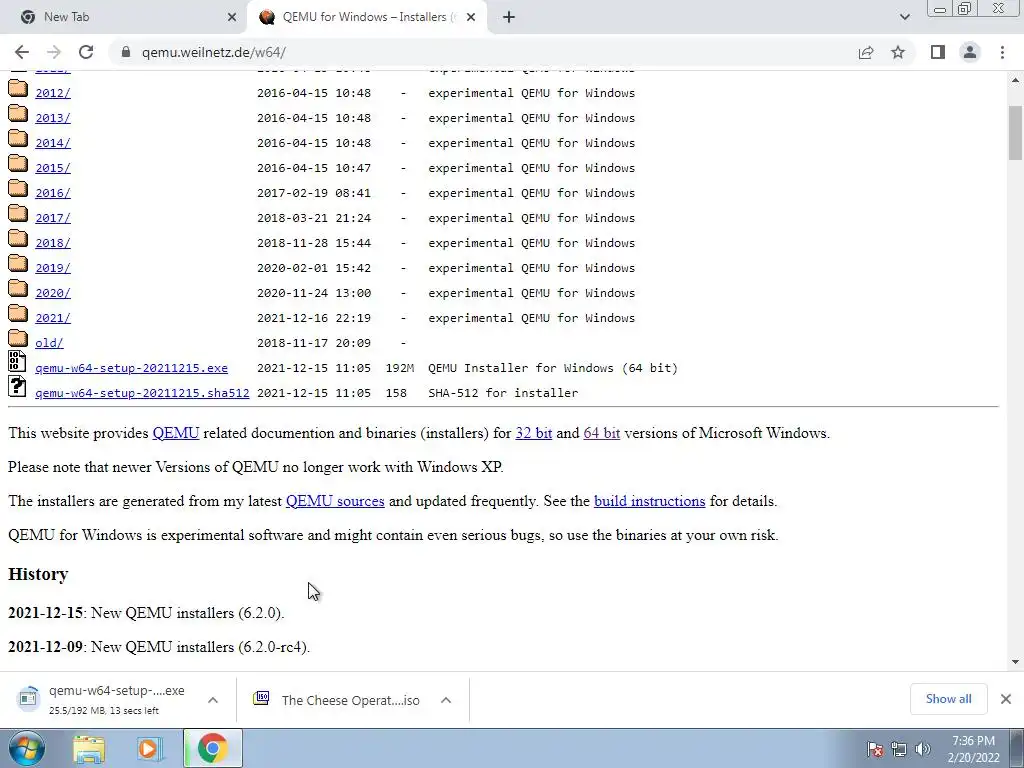Image resolution: width=1024 pixels, height=768 pixels.
Task: Open the network tray icon
Action: (899, 749)
